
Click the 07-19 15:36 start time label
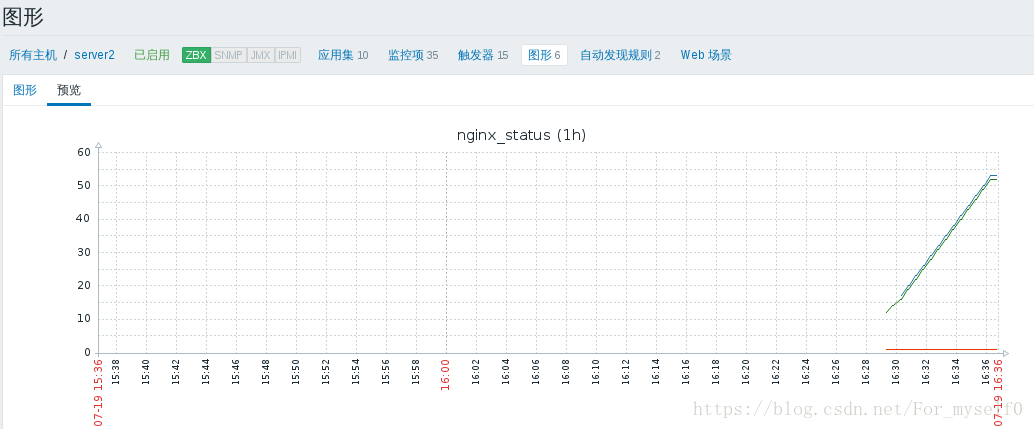point(98,392)
